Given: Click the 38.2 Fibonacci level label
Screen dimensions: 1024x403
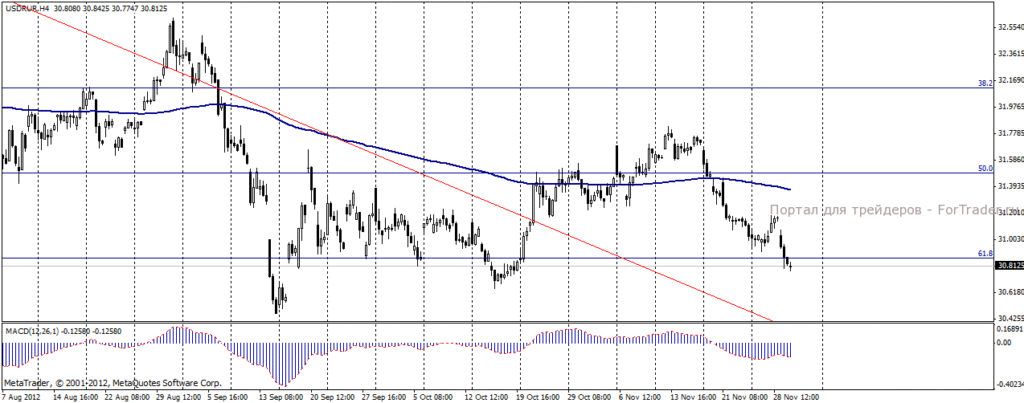Looking at the screenshot, I should coord(985,83).
